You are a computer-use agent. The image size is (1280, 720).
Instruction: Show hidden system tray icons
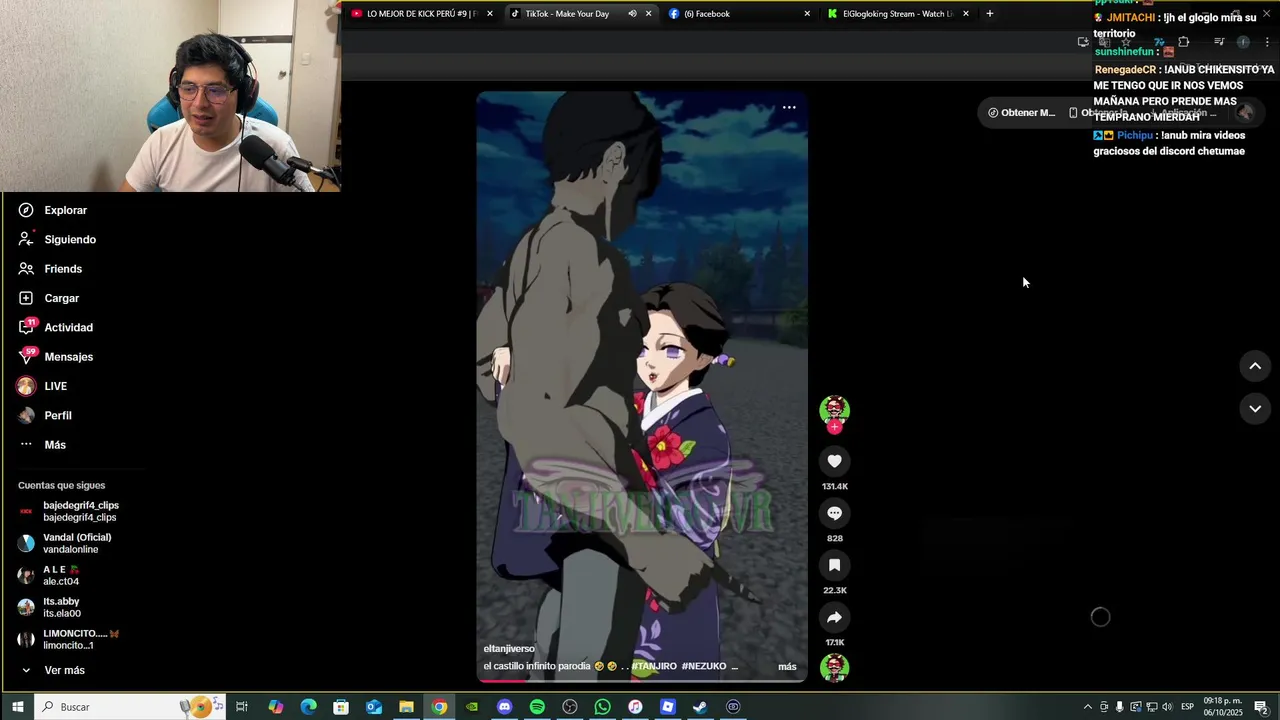[1088, 707]
